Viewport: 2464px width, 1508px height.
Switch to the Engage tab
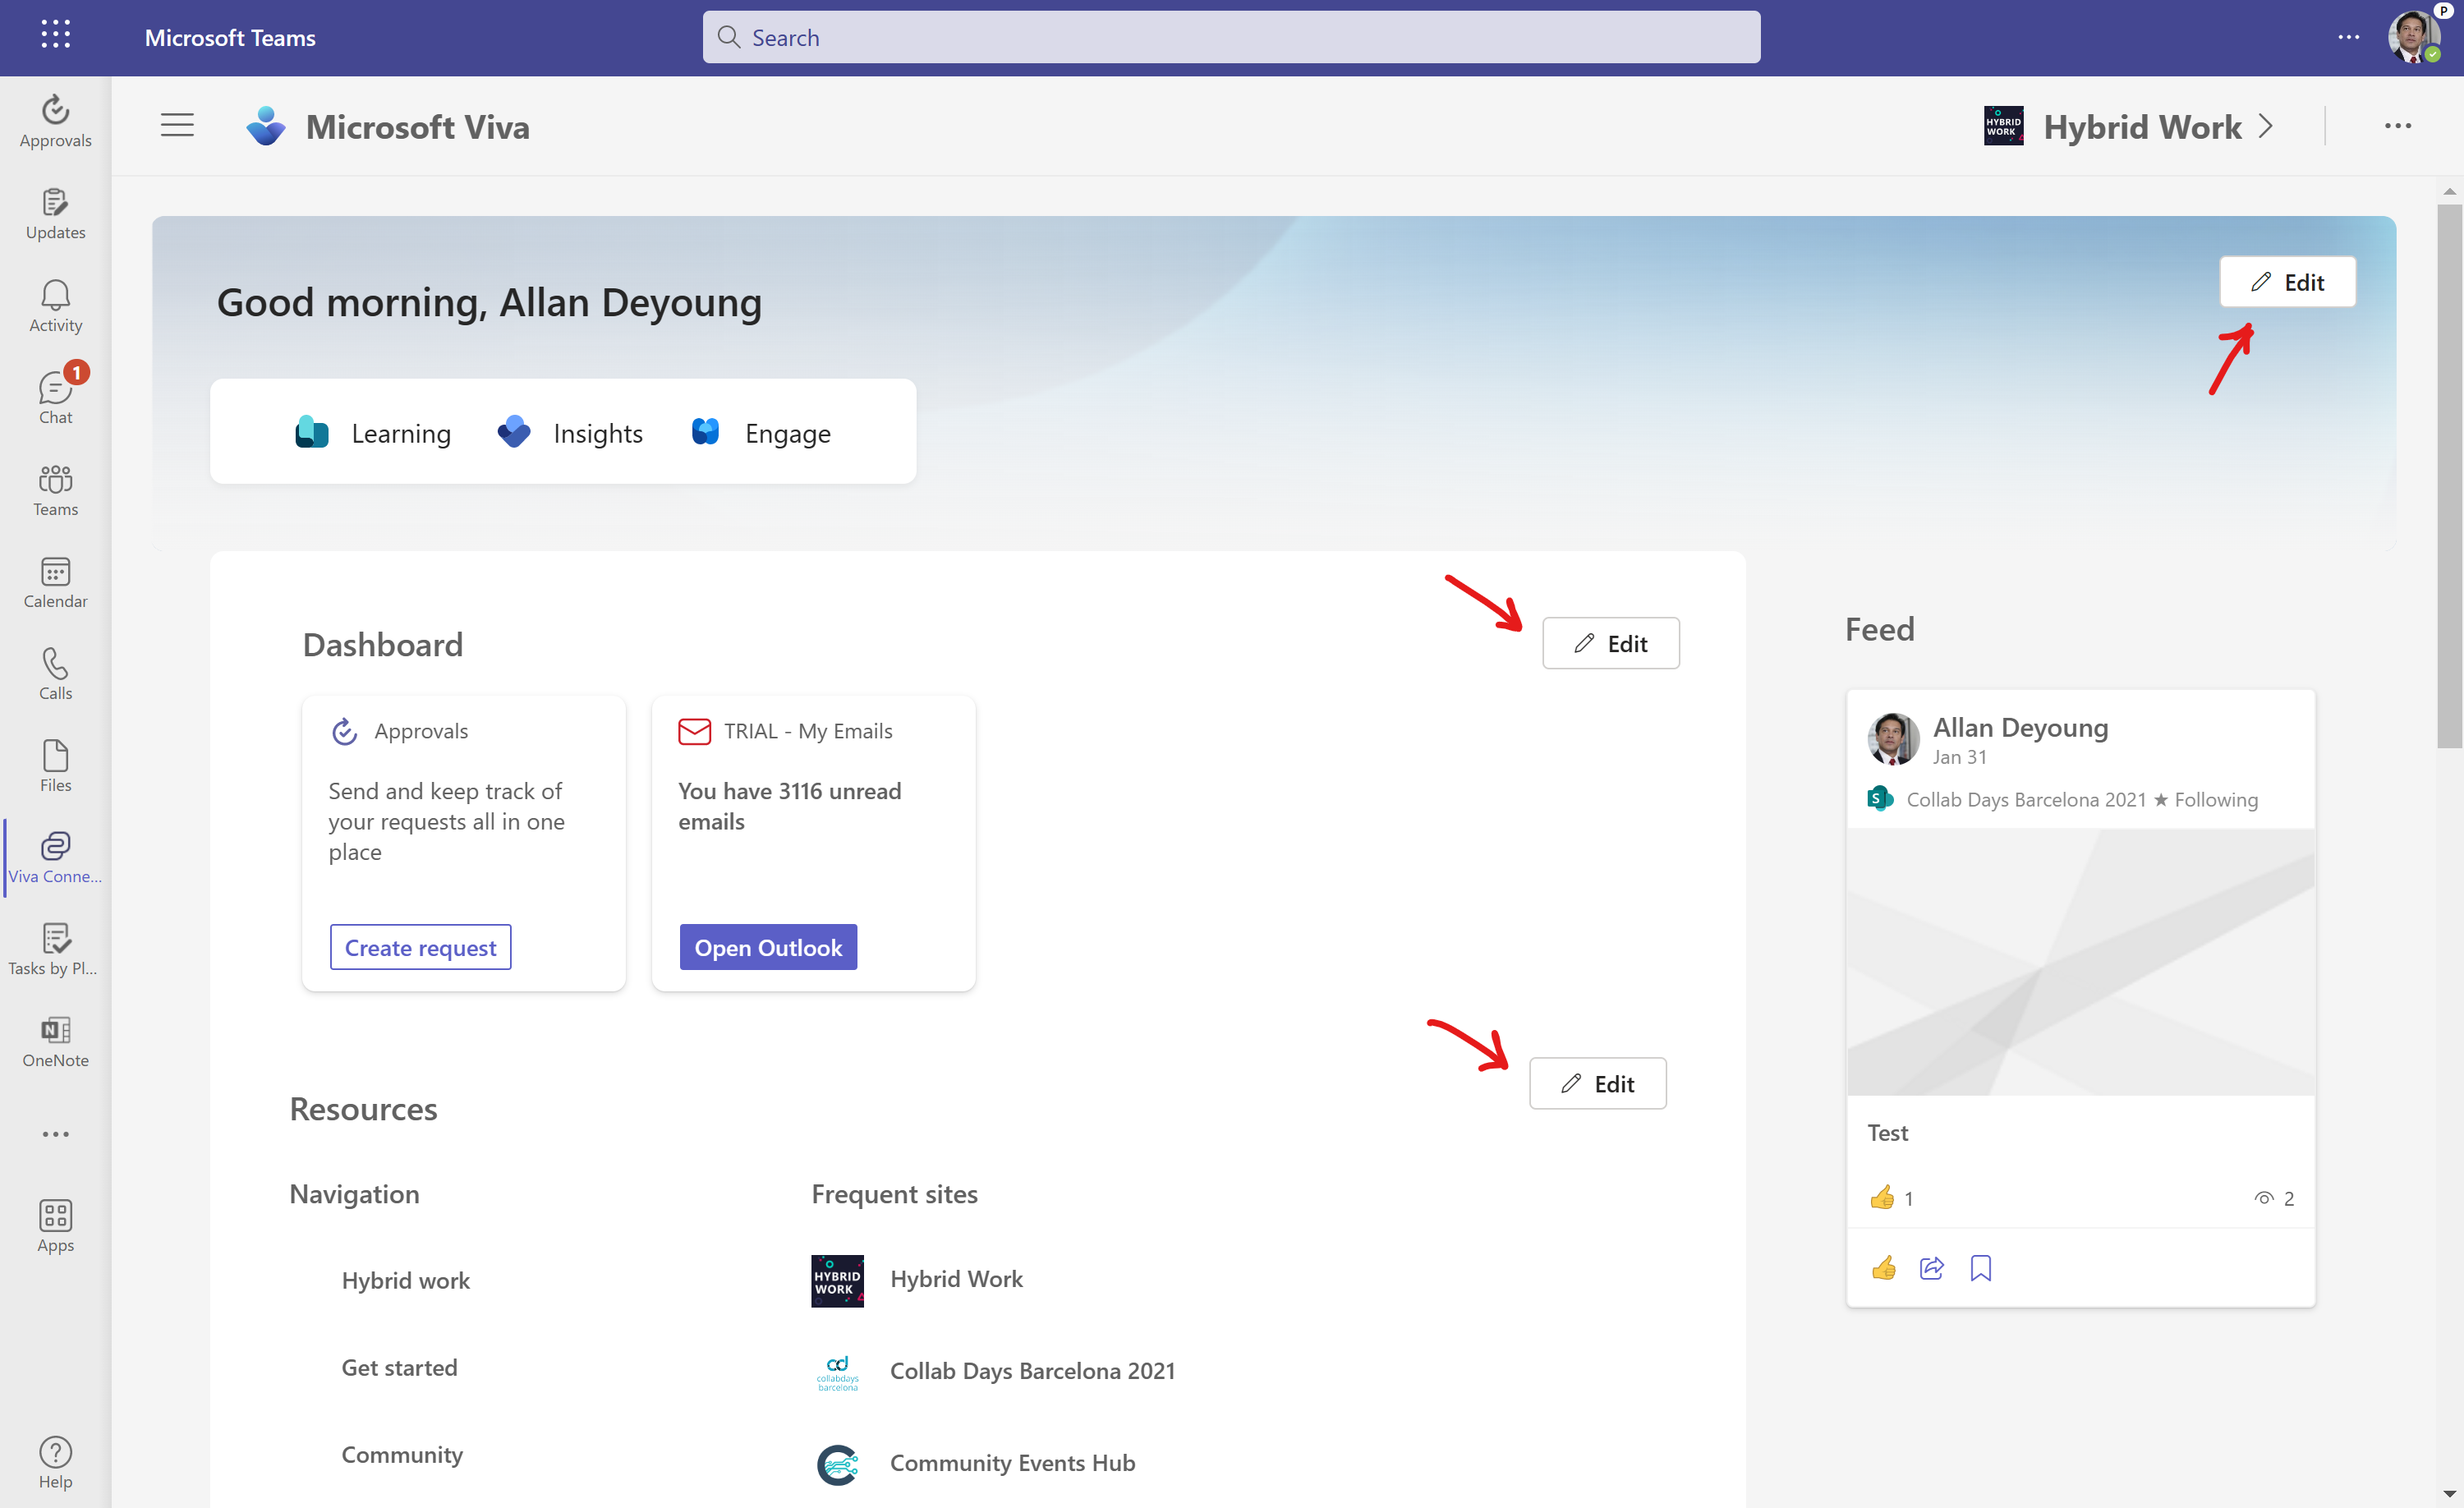coord(761,433)
